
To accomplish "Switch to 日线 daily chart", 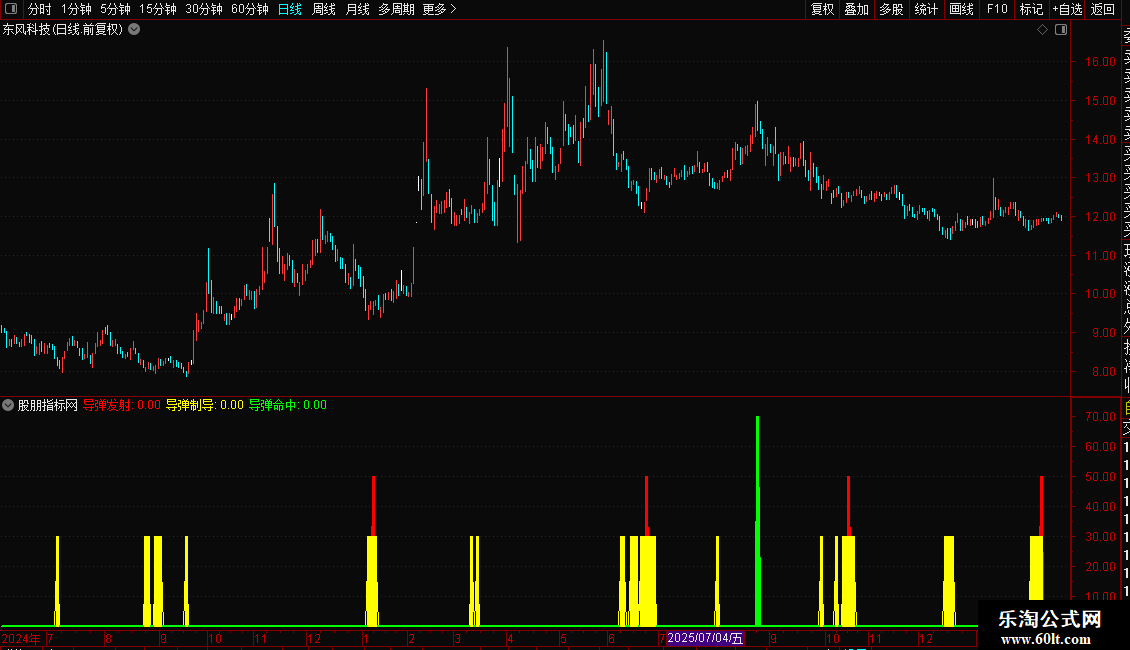I will coord(290,9).
